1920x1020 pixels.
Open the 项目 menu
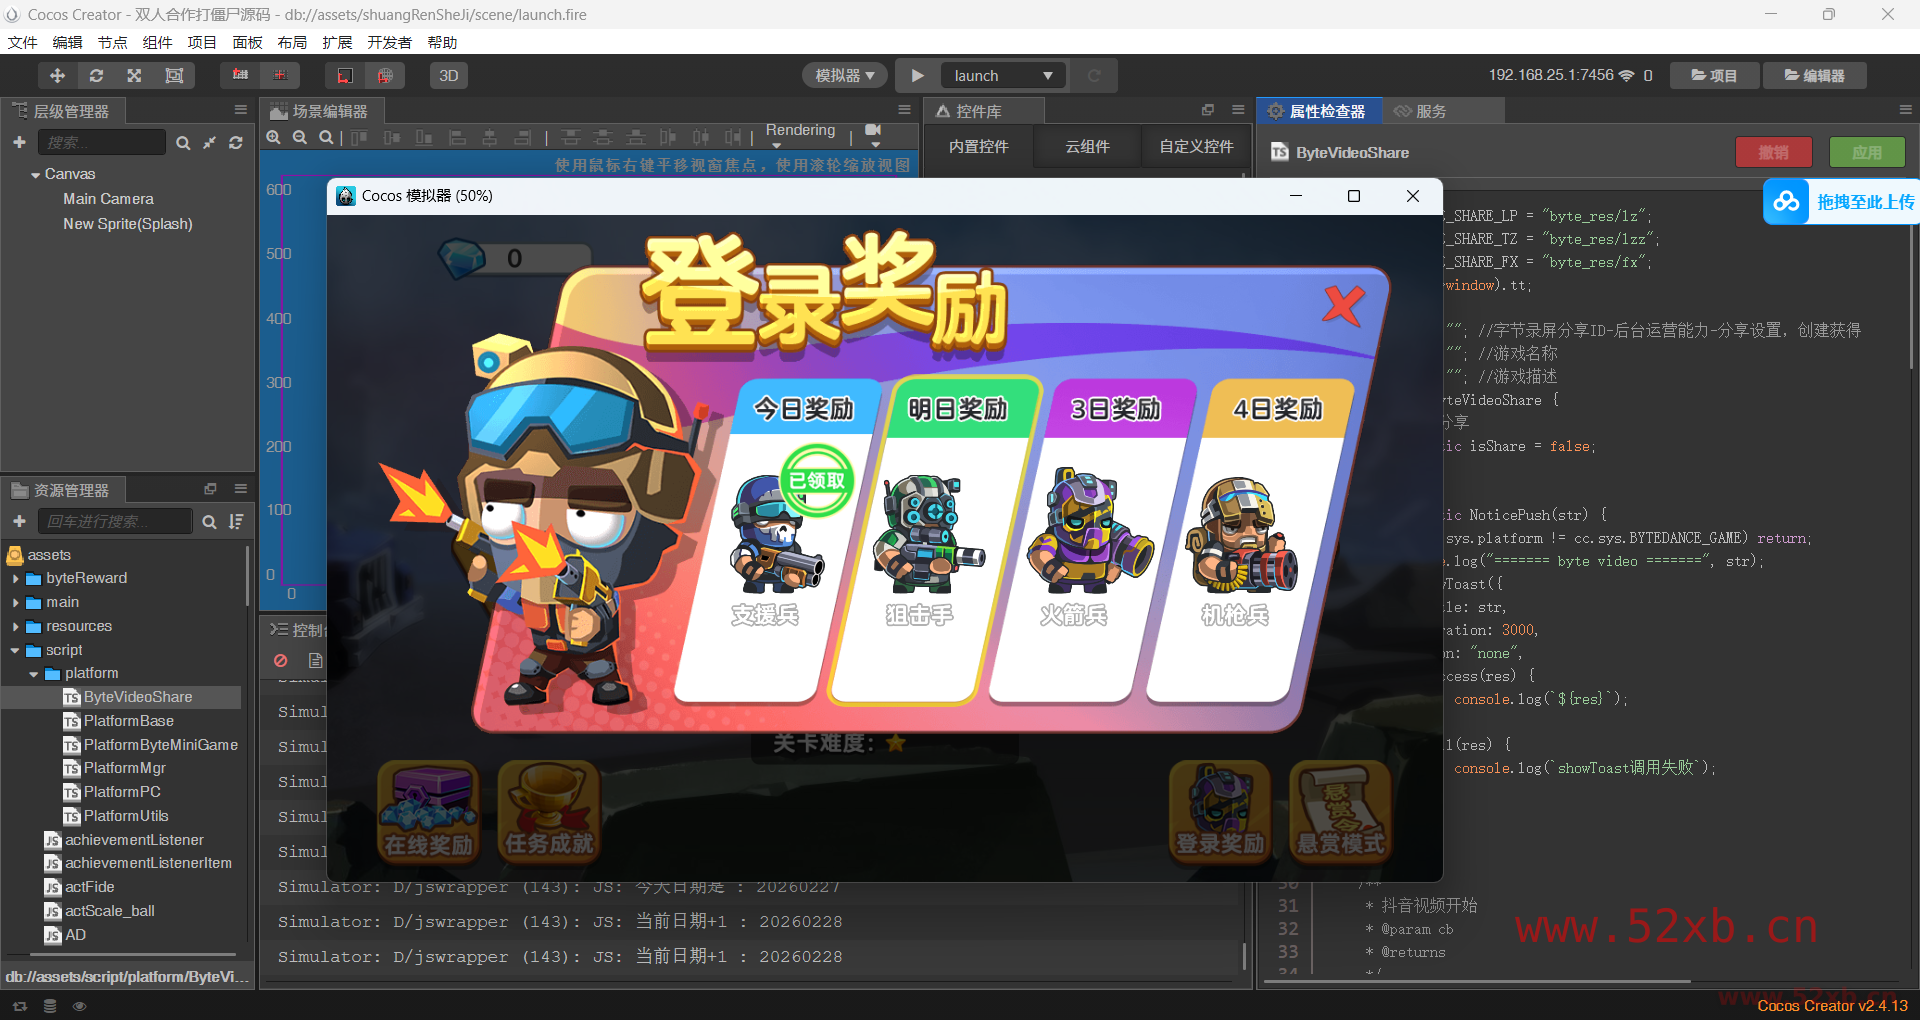pyautogui.click(x=201, y=42)
